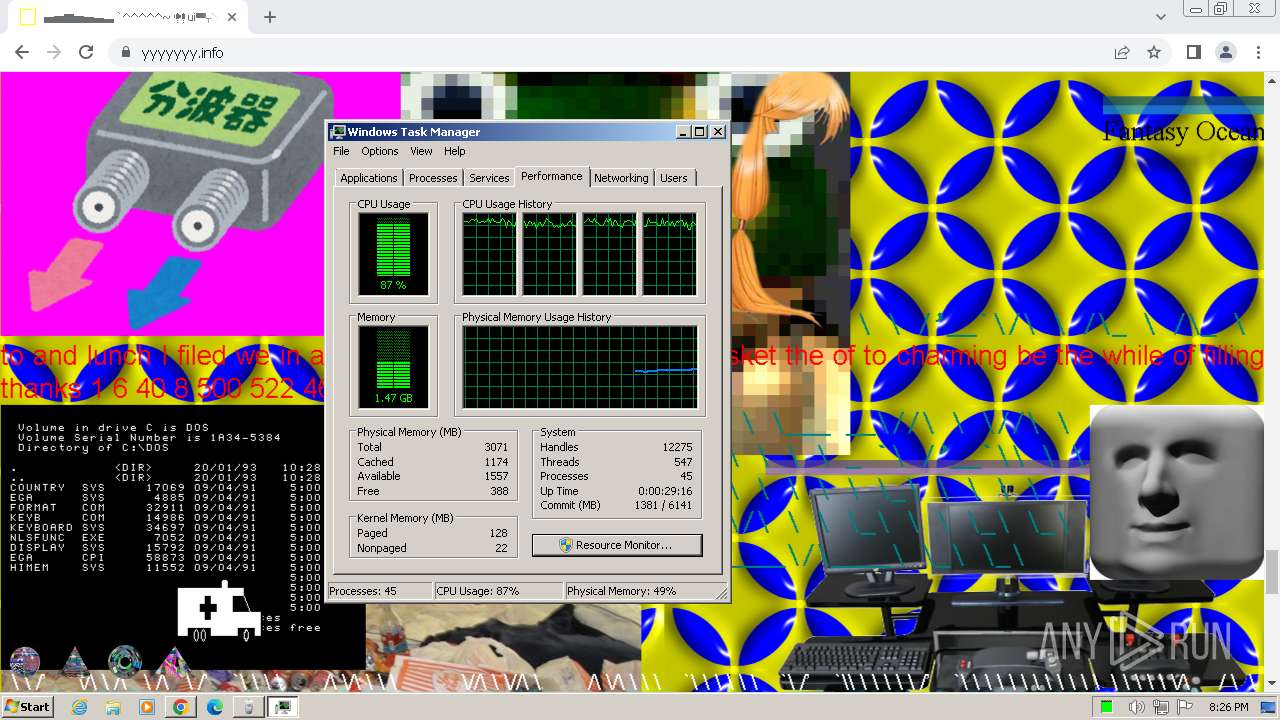Click the gray 3D blocky face image
The height and width of the screenshot is (720, 1280).
coord(1176,492)
